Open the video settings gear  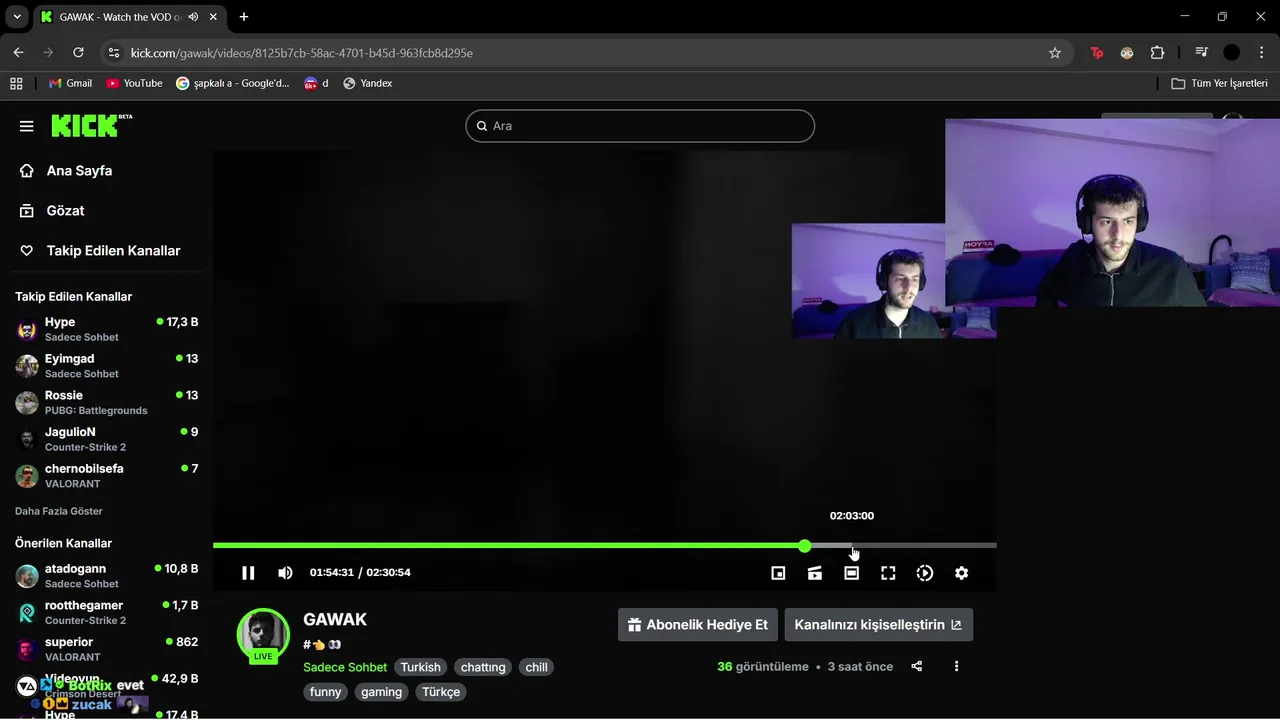961,573
